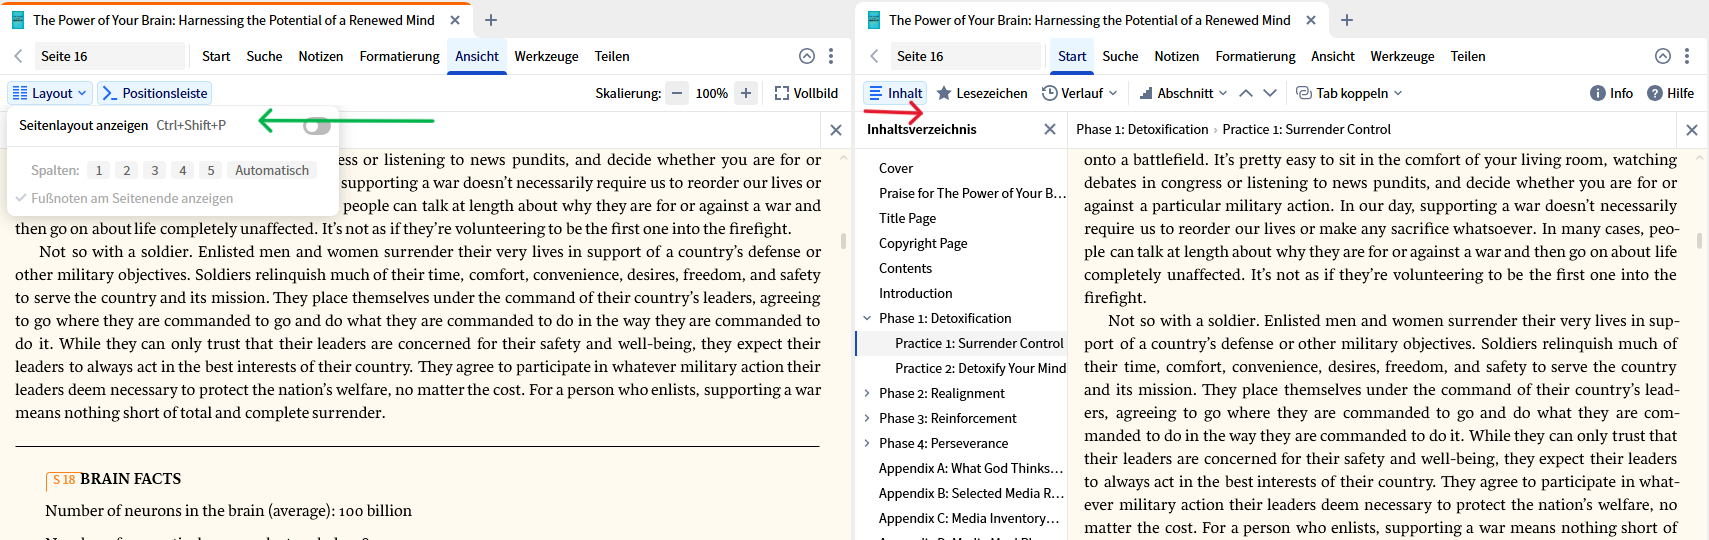Expand Phase 3: Reinforcement tree node
Image resolution: width=1709 pixels, height=540 pixels.
(x=867, y=418)
